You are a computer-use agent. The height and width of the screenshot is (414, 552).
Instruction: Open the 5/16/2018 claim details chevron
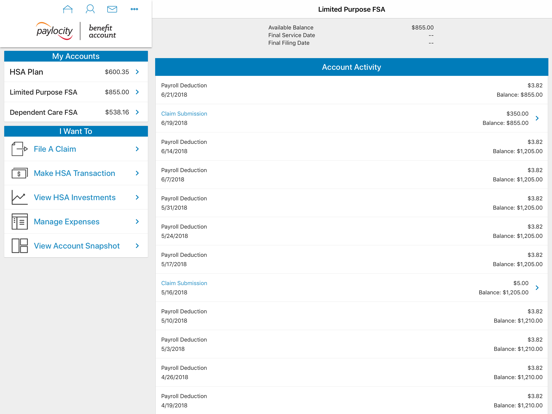point(537,288)
